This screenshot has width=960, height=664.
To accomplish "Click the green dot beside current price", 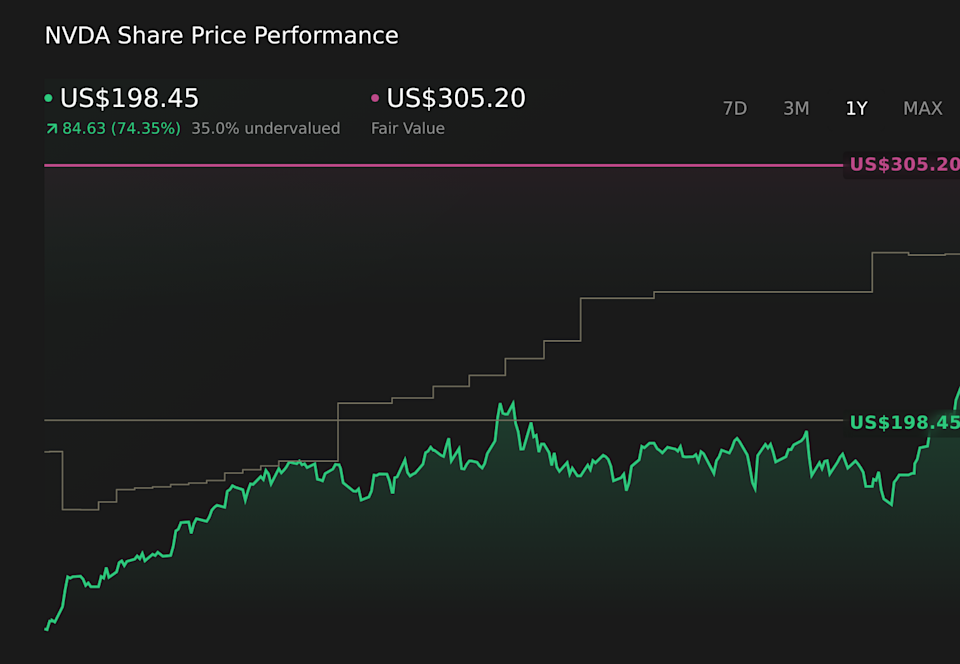I will pyautogui.click(x=48, y=98).
